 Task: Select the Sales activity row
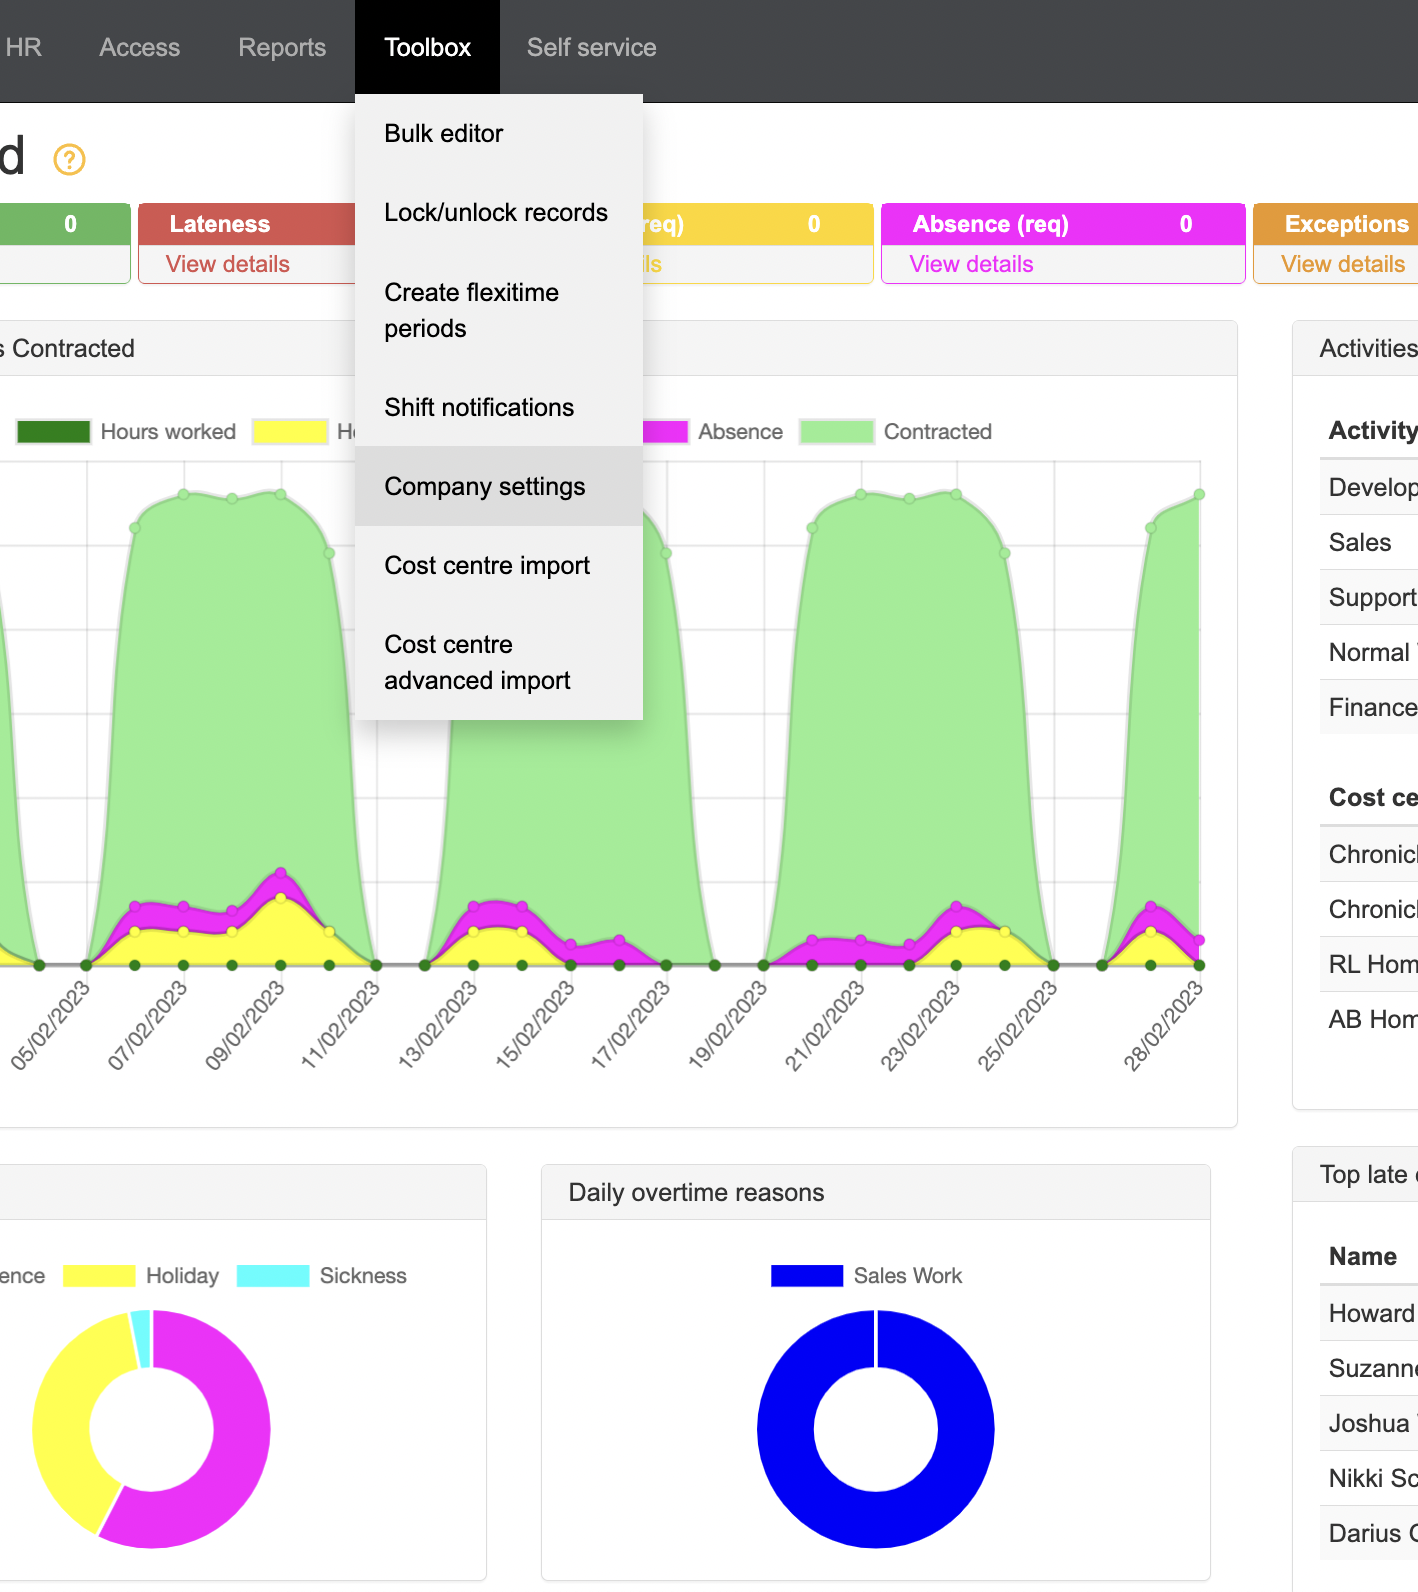(1369, 542)
